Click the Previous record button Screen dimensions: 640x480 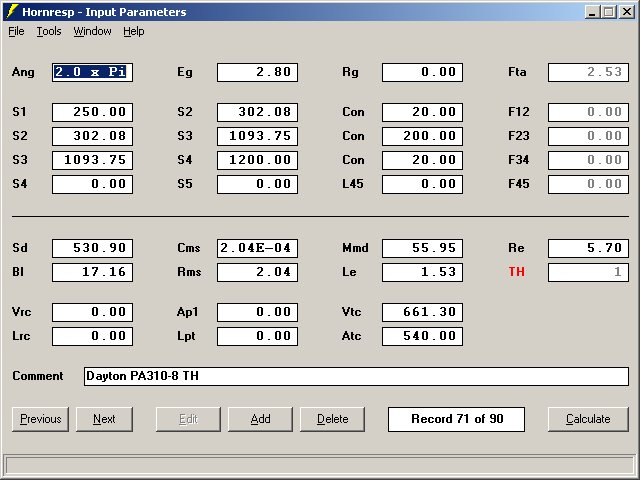click(x=40, y=419)
